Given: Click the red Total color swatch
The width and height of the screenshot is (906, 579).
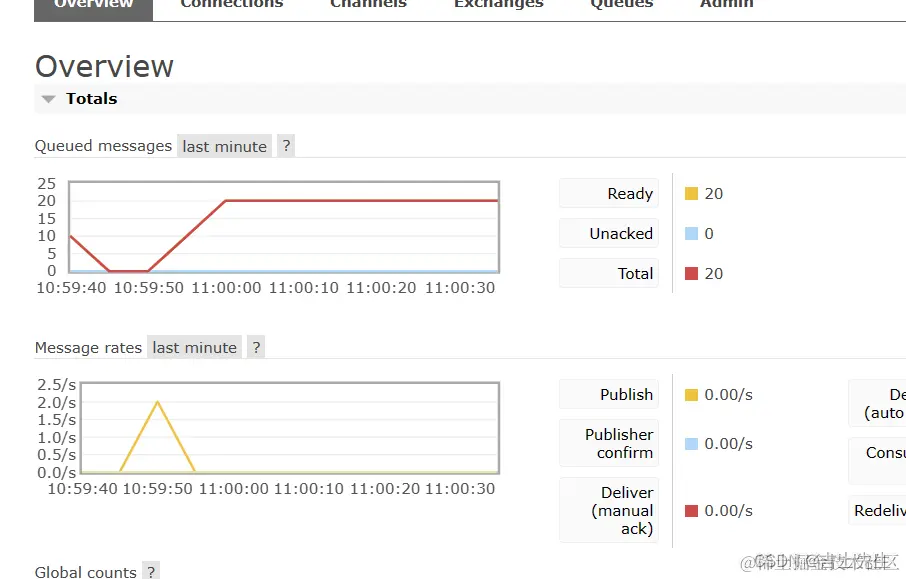Looking at the screenshot, I should point(691,273).
